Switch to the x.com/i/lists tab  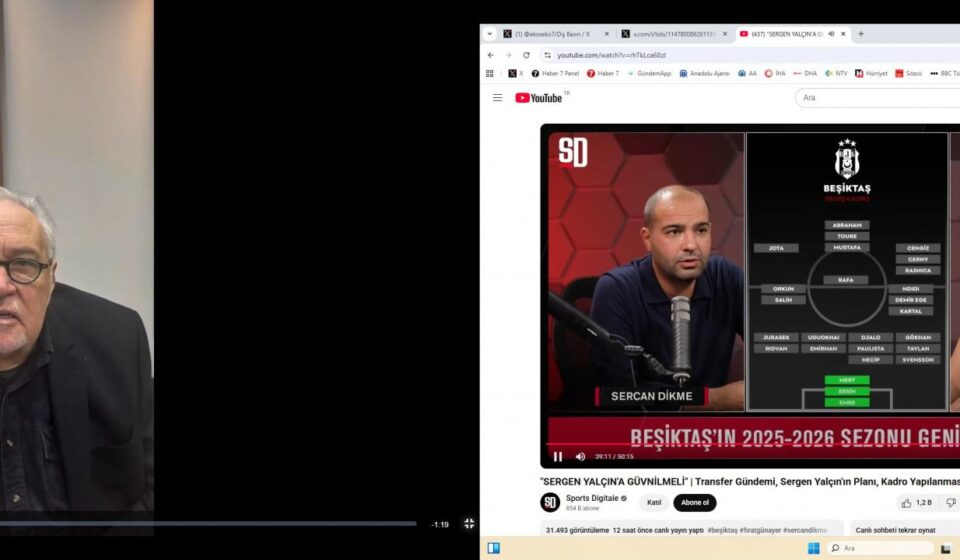click(x=674, y=34)
